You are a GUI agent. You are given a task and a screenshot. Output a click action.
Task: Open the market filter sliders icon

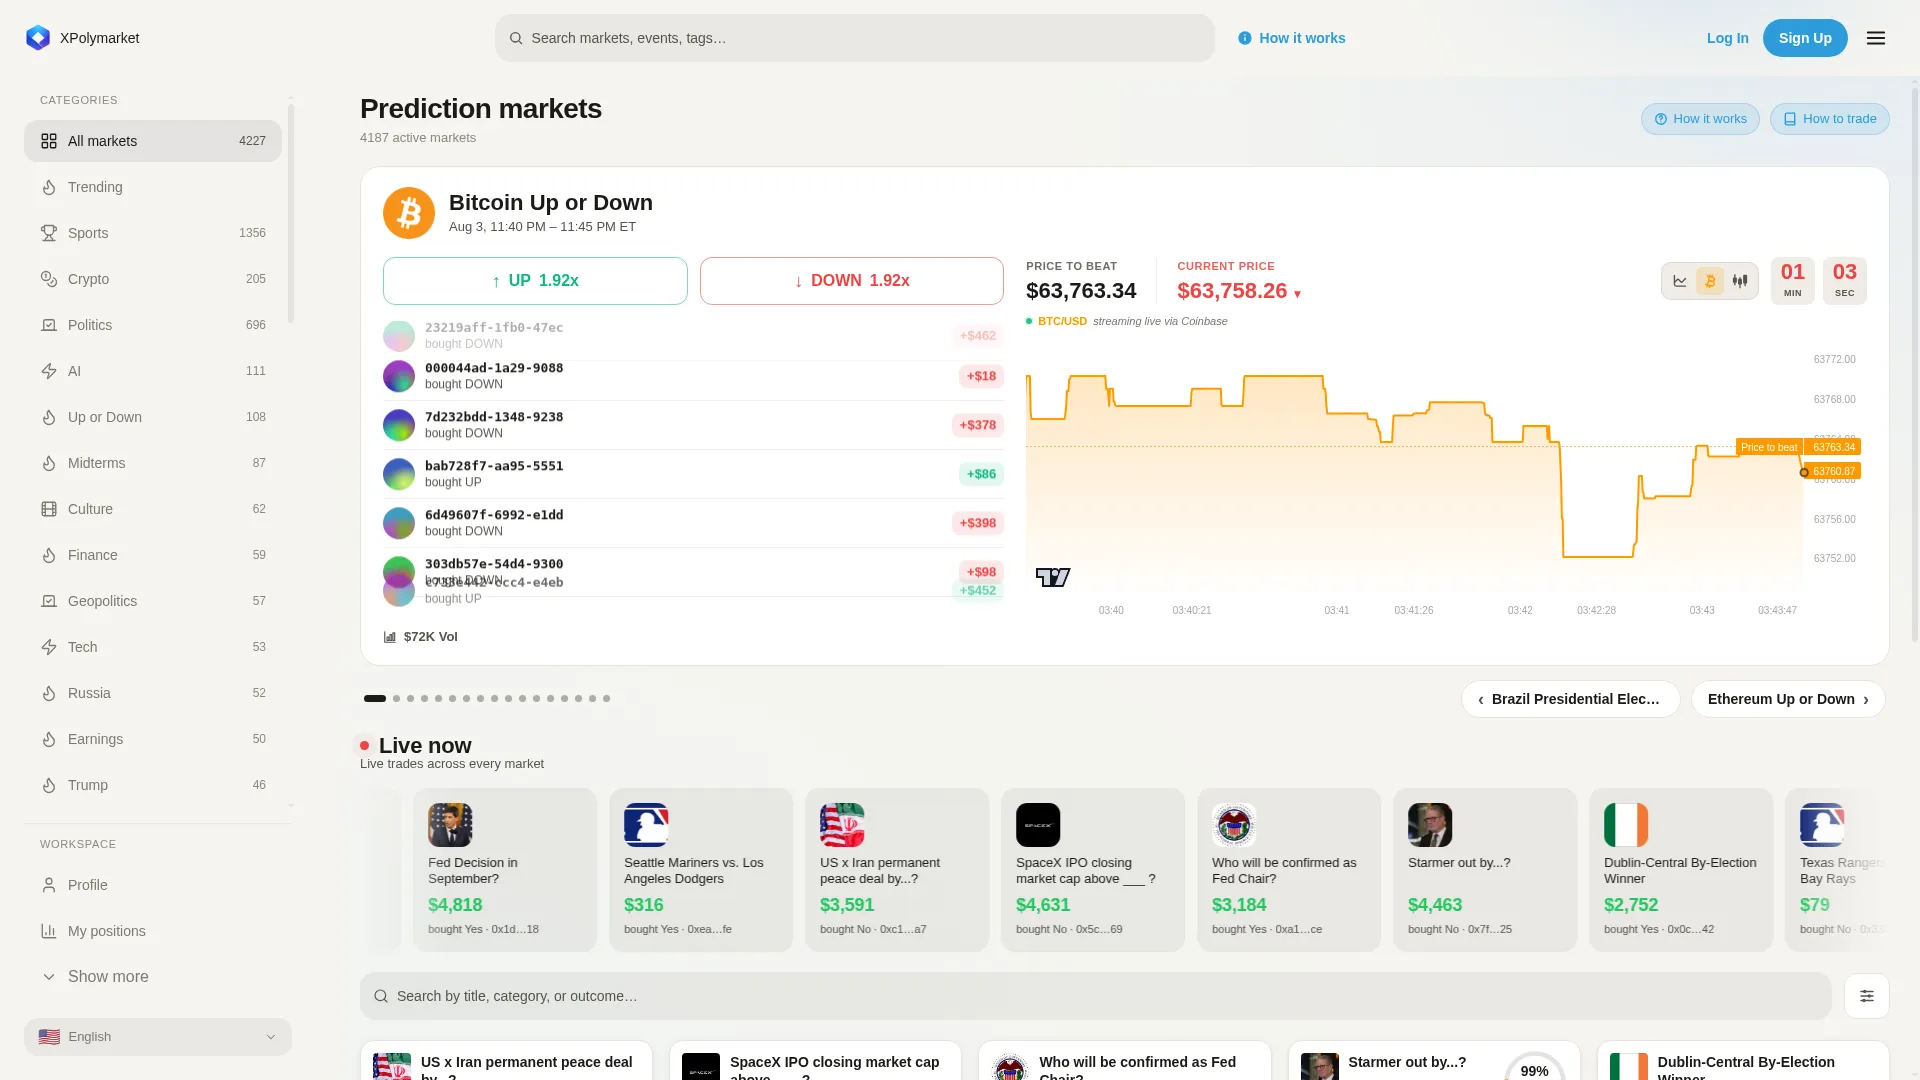coord(1867,996)
